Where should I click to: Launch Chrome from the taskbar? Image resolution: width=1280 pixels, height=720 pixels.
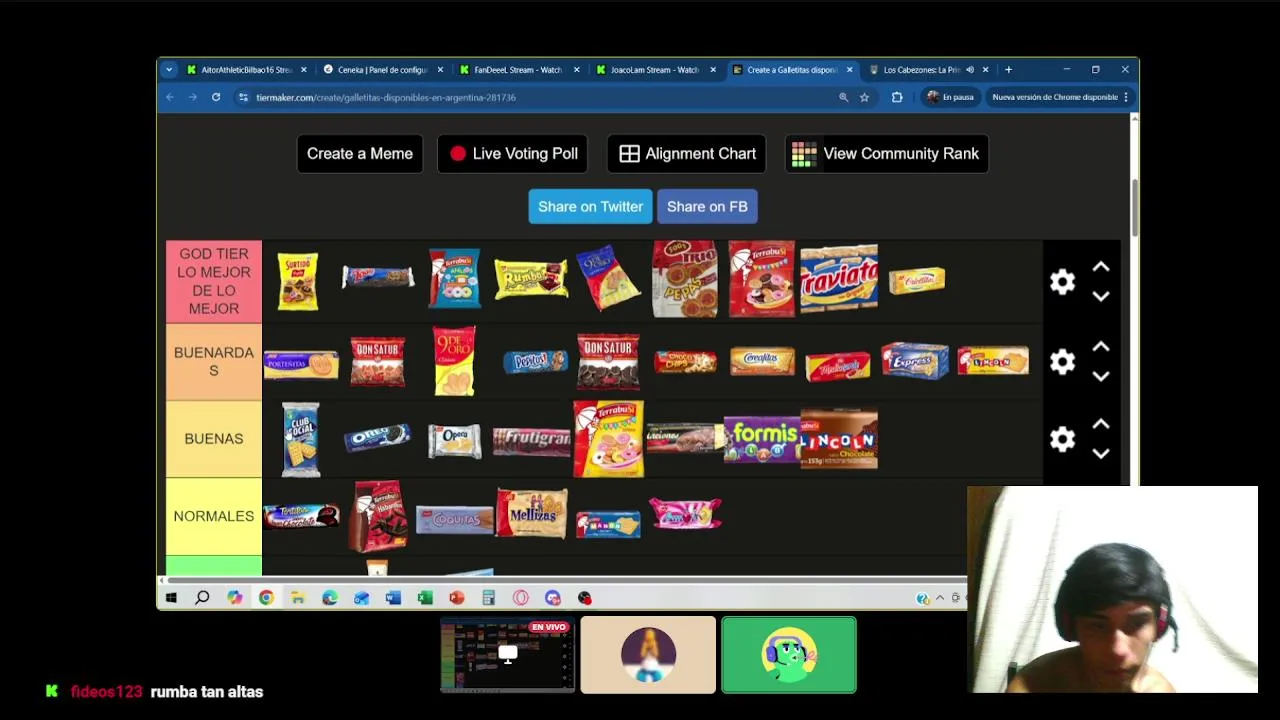pyautogui.click(x=266, y=598)
